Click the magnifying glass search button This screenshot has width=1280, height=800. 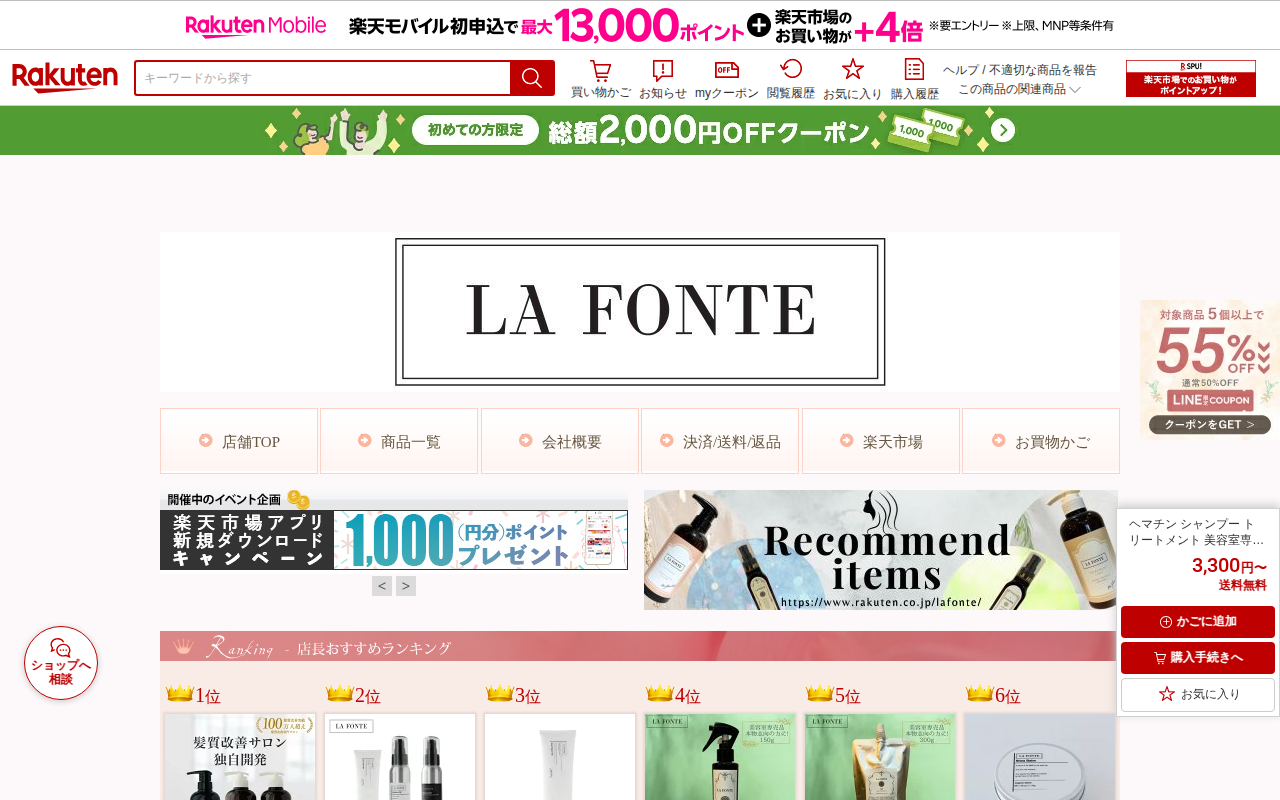[532, 78]
